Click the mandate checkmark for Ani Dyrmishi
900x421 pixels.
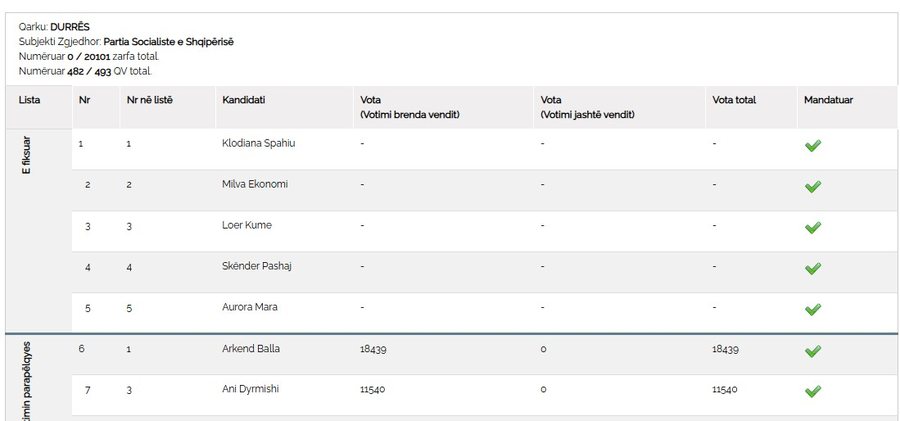pos(813,392)
